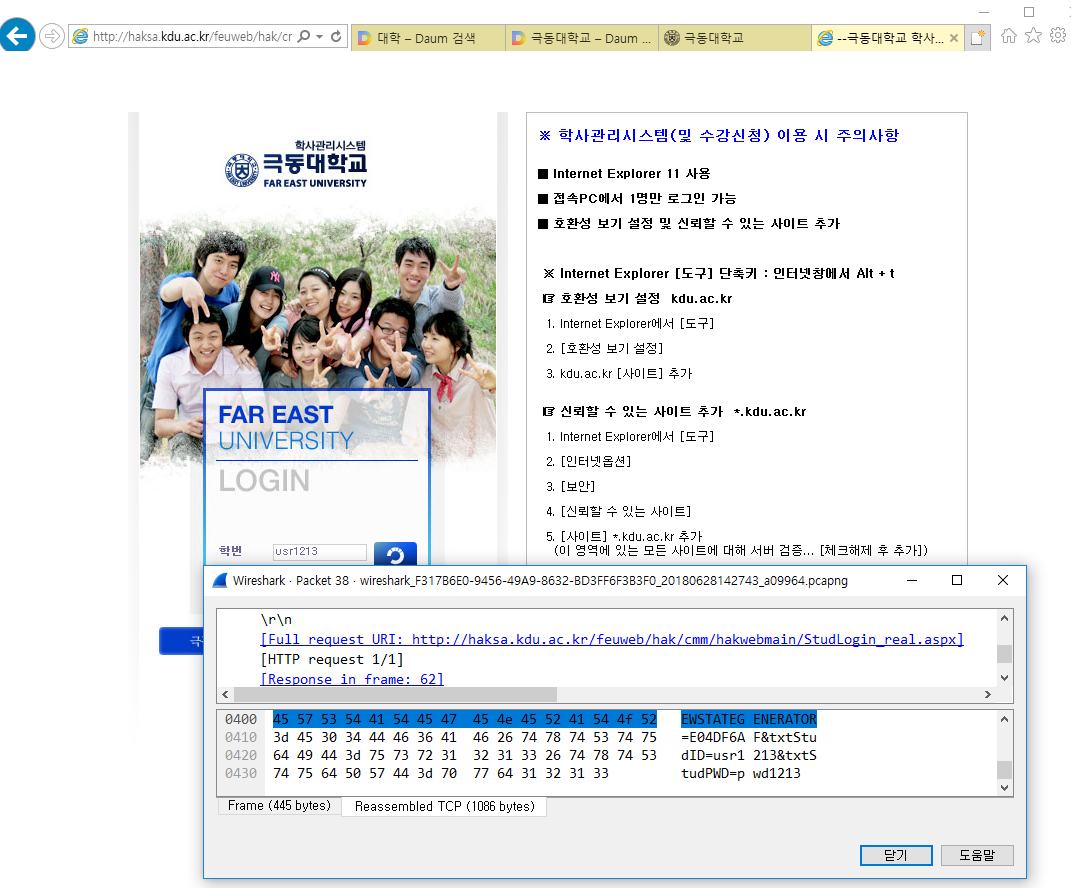
Task: Click the packet details vertical scrollbar thumb
Action: [x=1004, y=654]
